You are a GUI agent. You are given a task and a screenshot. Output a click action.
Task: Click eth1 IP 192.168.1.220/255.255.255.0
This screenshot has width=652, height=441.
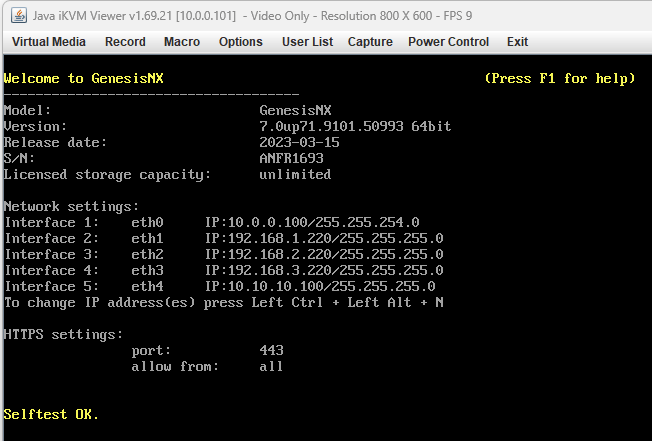coord(324,238)
